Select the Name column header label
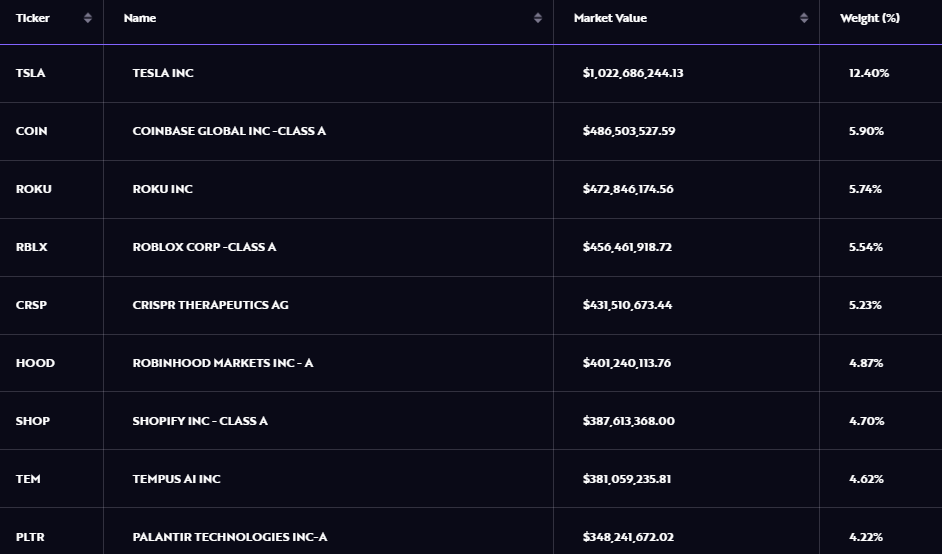 pyautogui.click(x=139, y=18)
